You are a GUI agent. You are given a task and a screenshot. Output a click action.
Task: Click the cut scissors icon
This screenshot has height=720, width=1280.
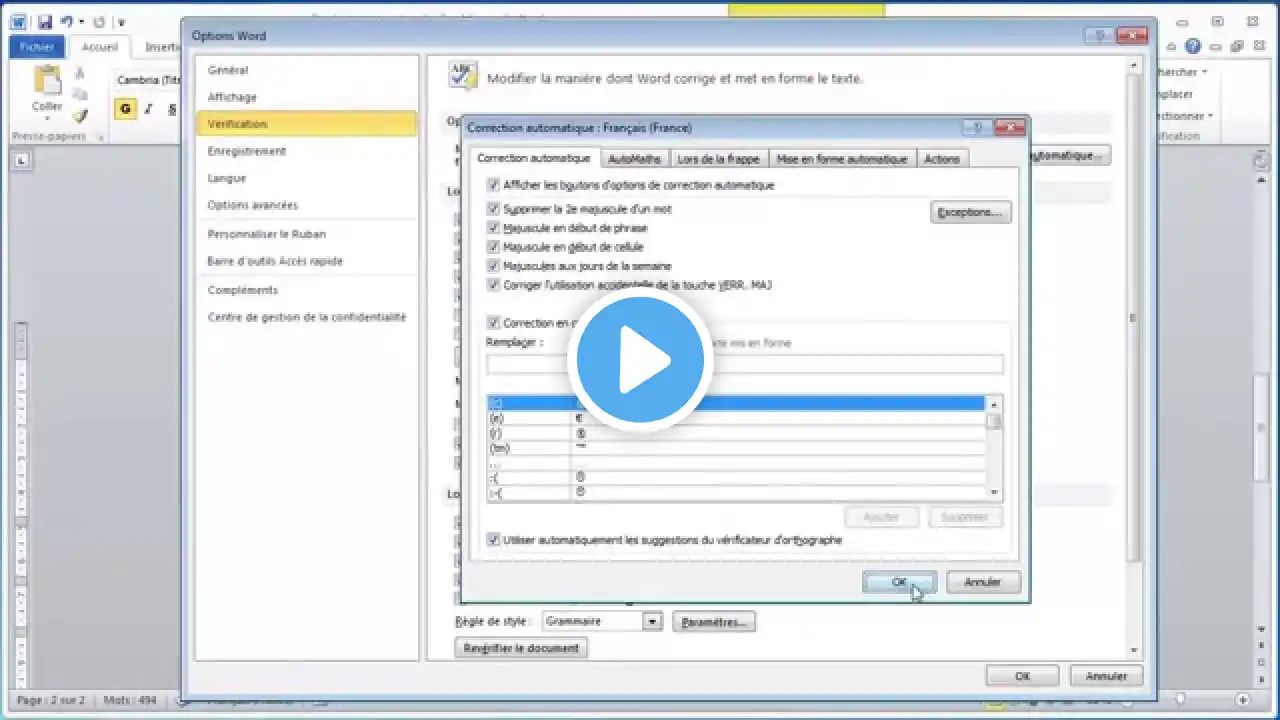tap(80, 73)
